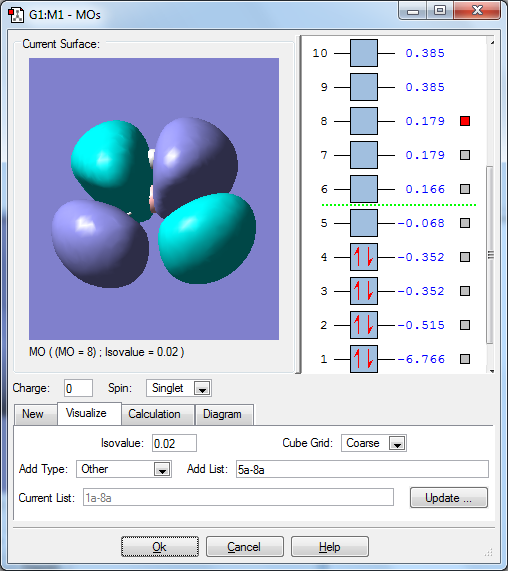Click the Update button

click(449, 498)
